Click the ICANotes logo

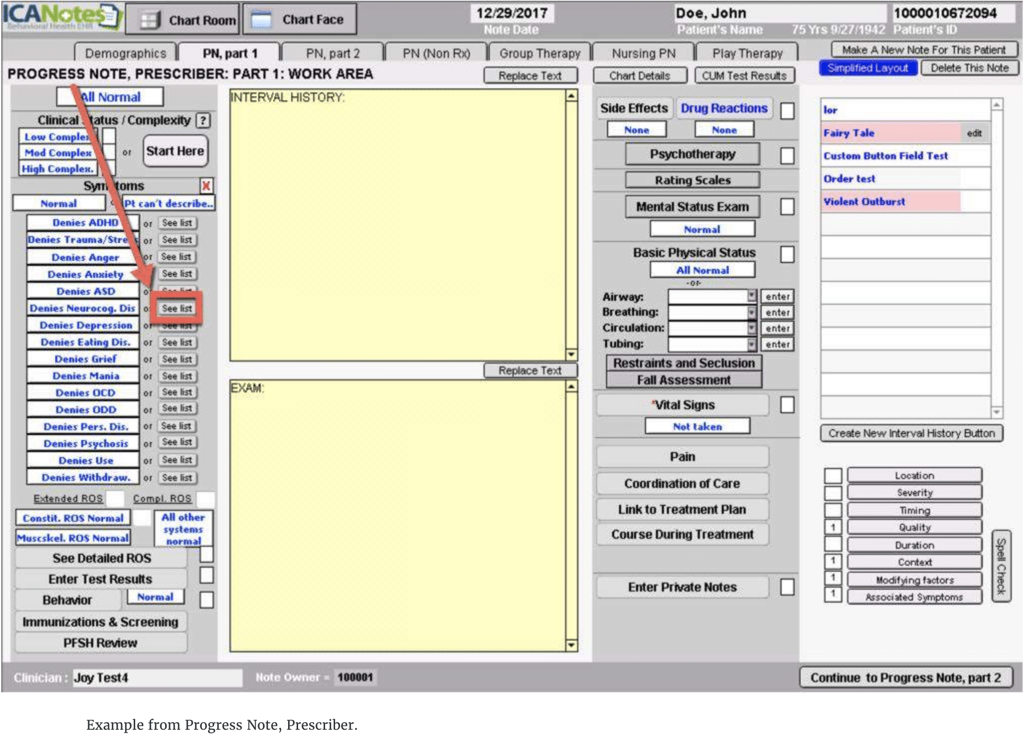[x=62, y=17]
